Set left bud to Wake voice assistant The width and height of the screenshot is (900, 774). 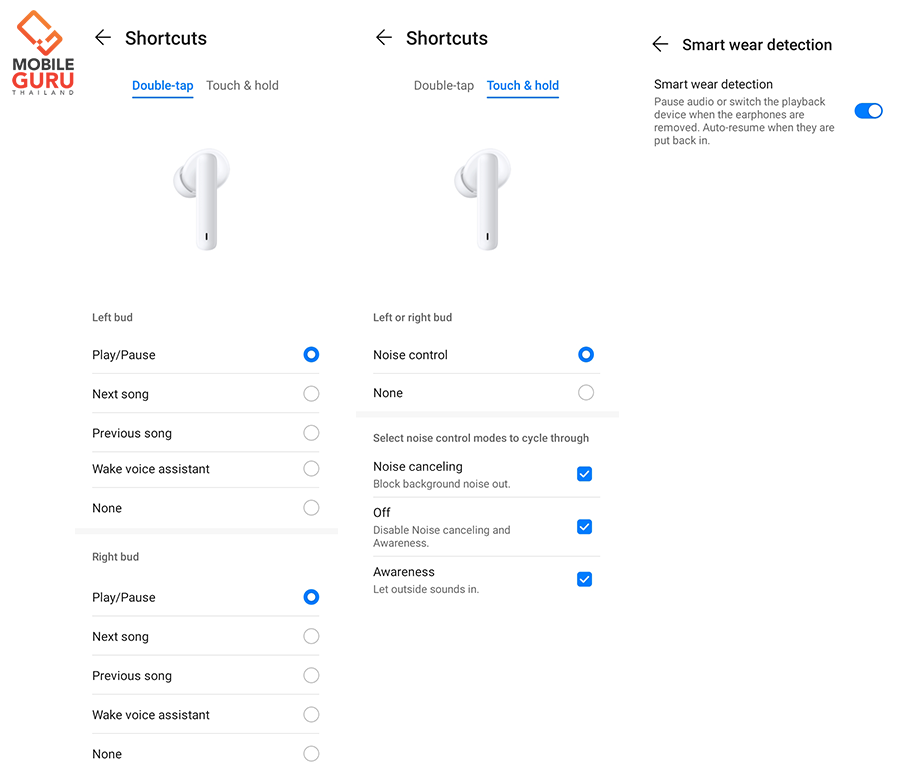[x=311, y=469]
